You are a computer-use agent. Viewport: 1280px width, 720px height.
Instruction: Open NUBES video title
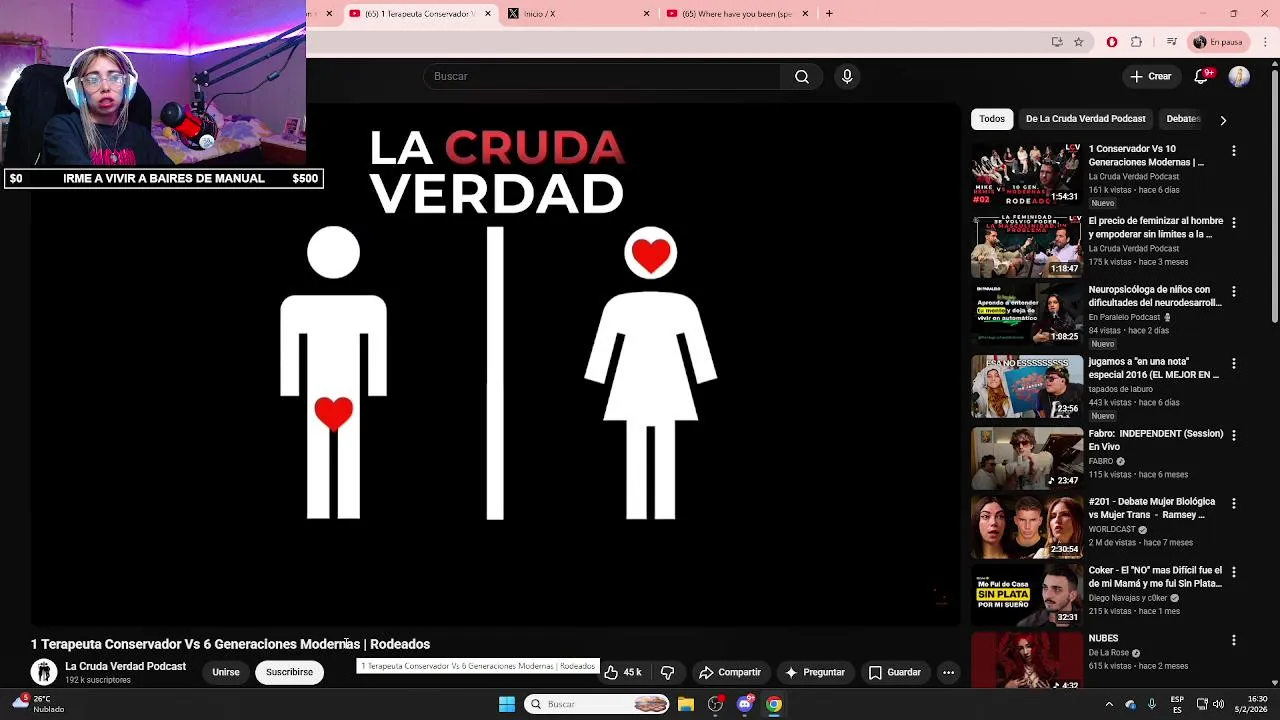1103,638
